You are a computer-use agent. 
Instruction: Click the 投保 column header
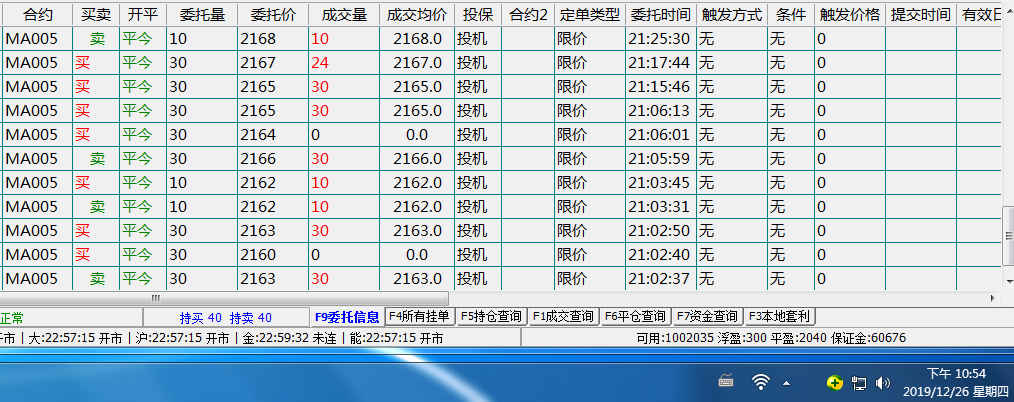(x=478, y=14)
